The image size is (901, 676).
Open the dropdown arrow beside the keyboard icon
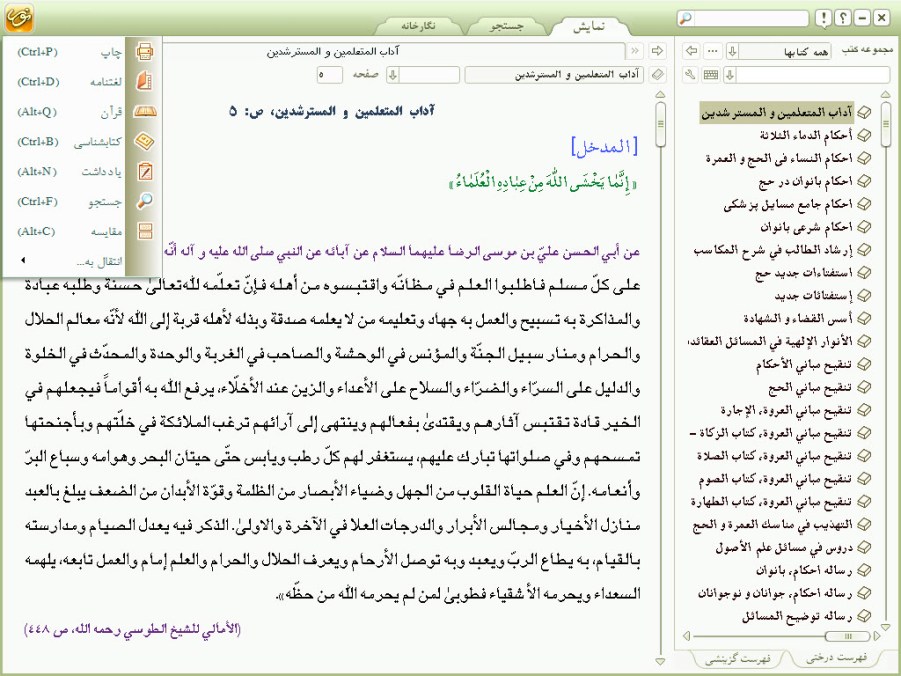[x=730, y=75]
